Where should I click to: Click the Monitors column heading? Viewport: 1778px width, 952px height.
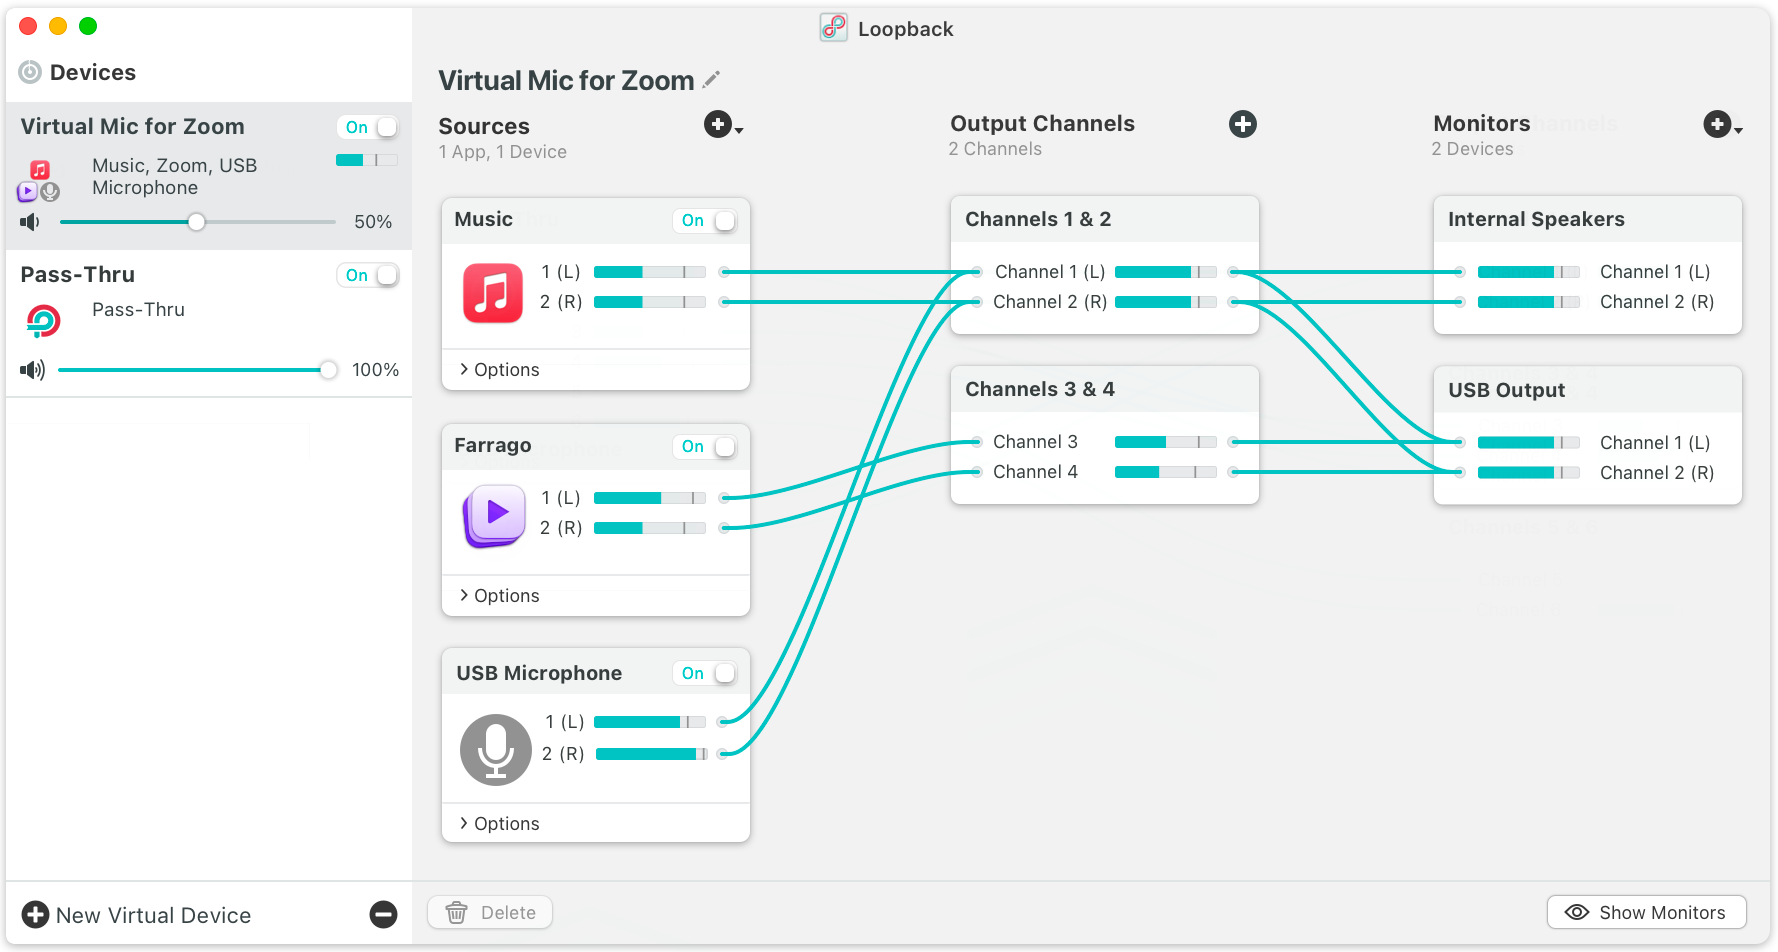click(x=1481, y=123)
